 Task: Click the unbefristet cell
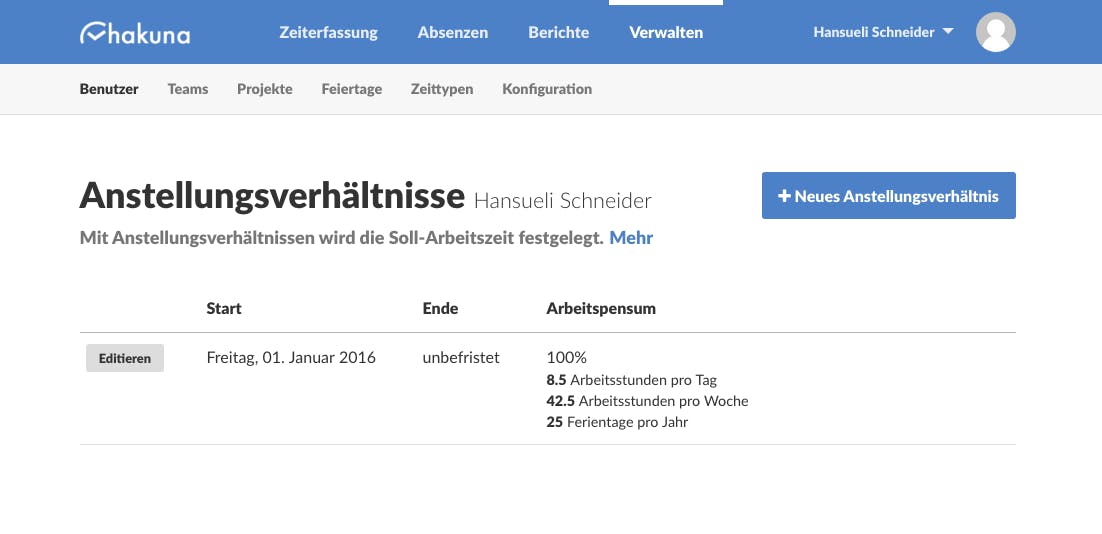461,358
